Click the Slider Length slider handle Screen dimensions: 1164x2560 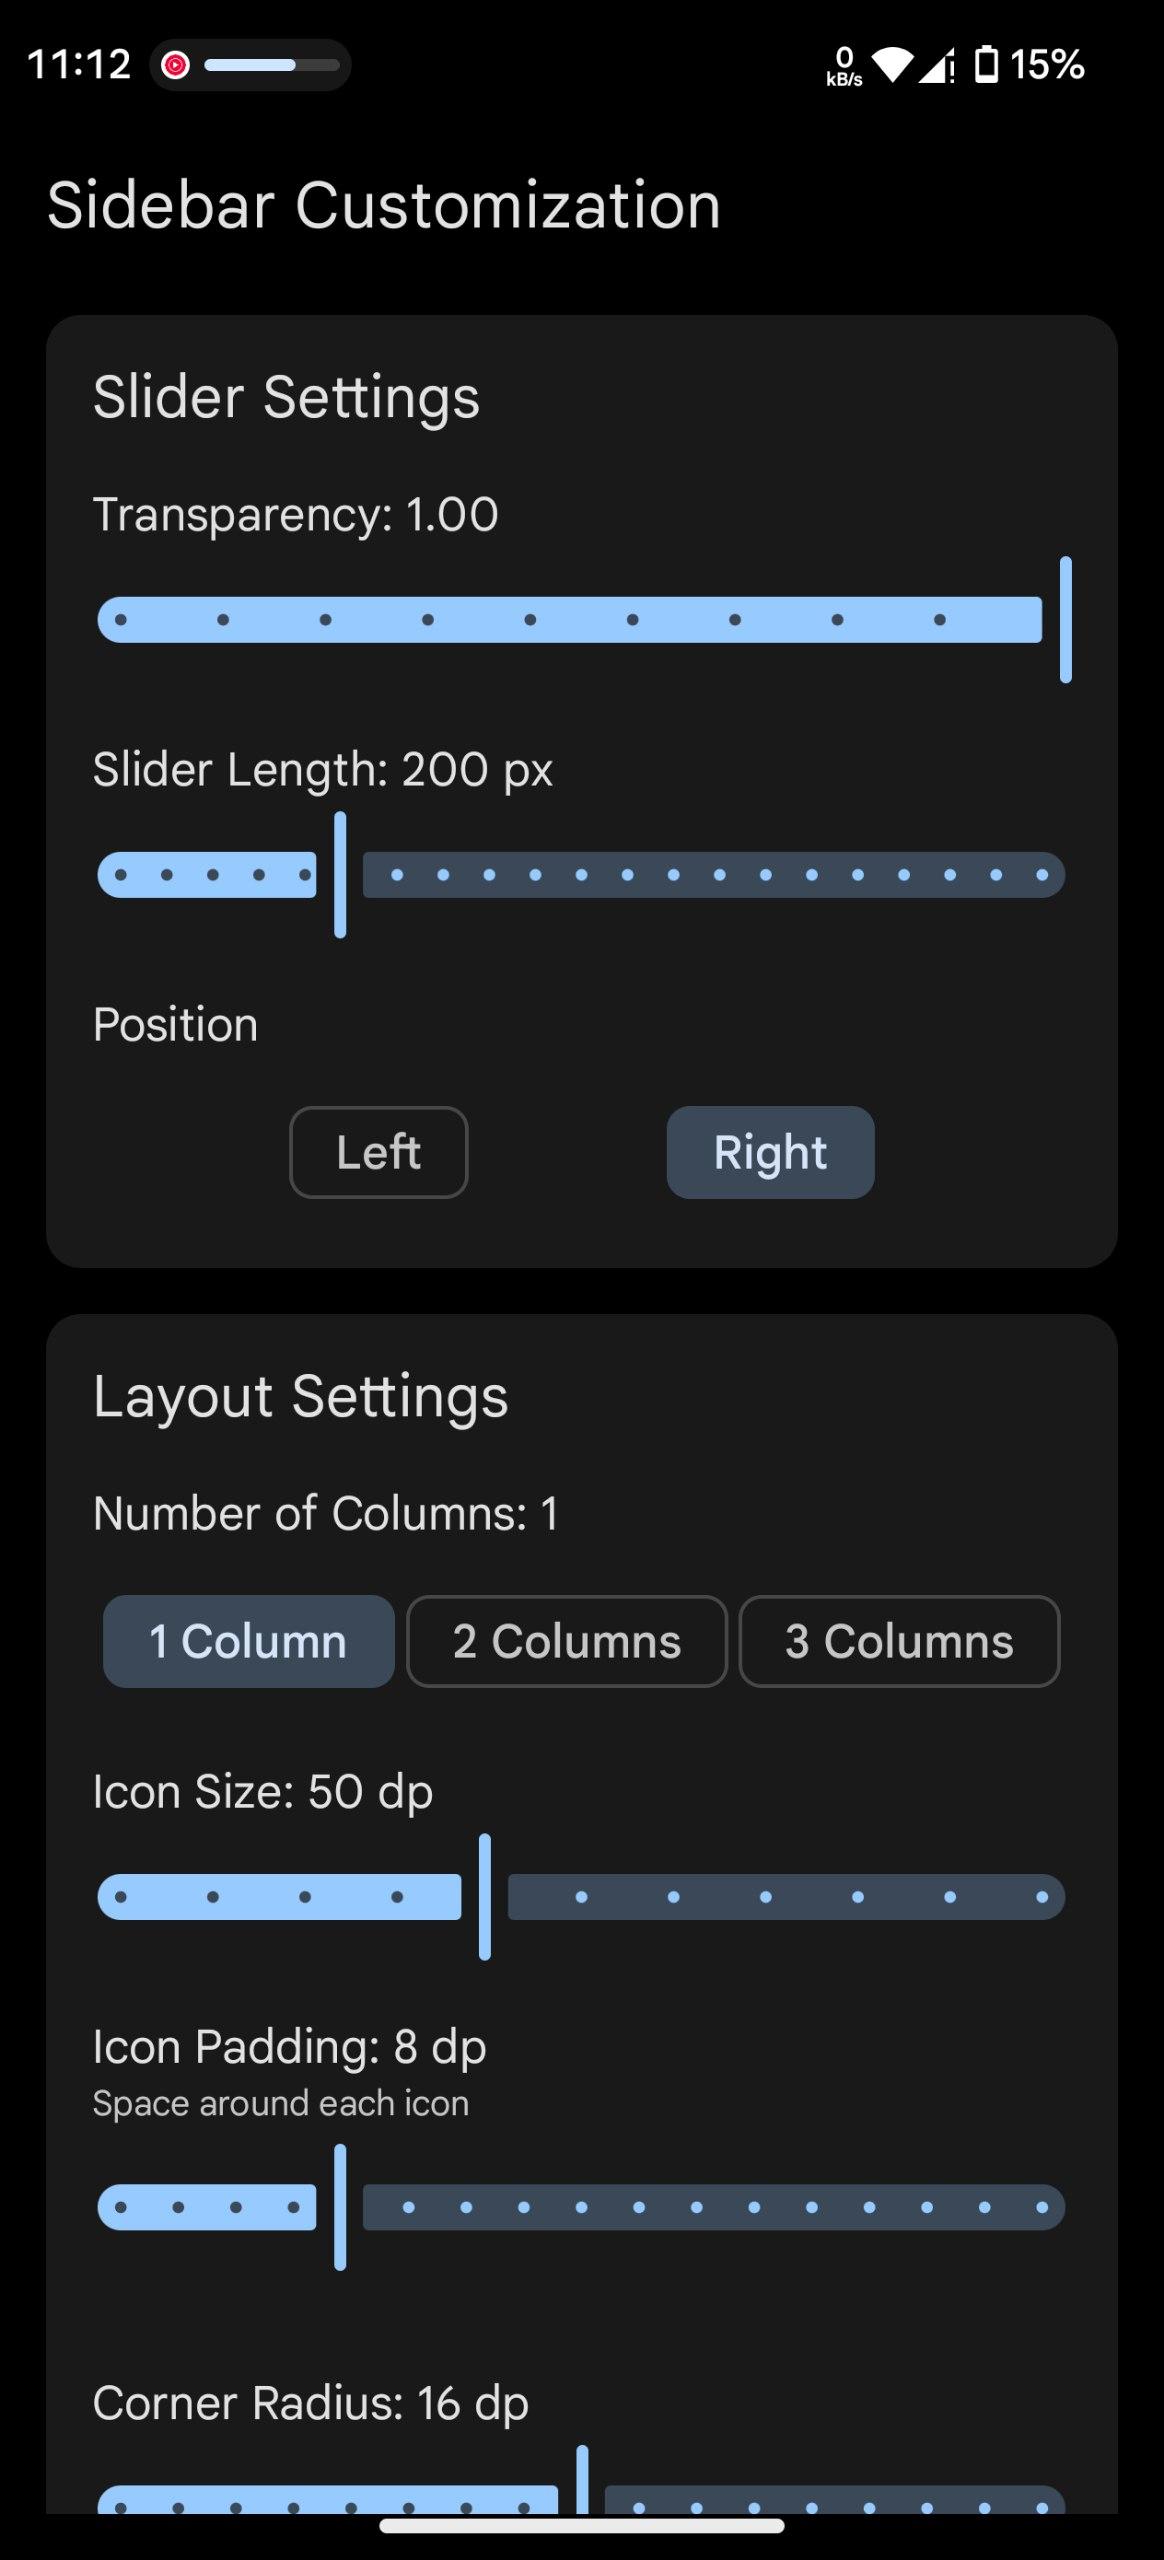click(340, 875)
